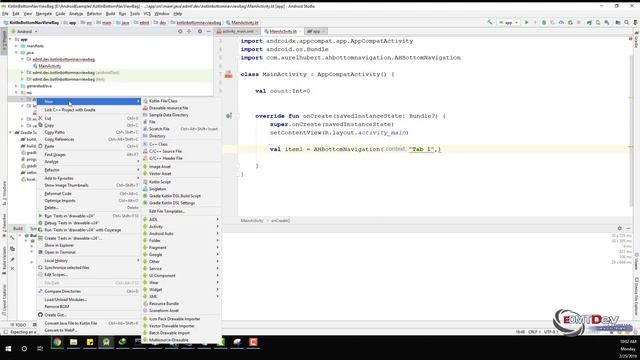Click the Singleton template icon

click(145, 189)
